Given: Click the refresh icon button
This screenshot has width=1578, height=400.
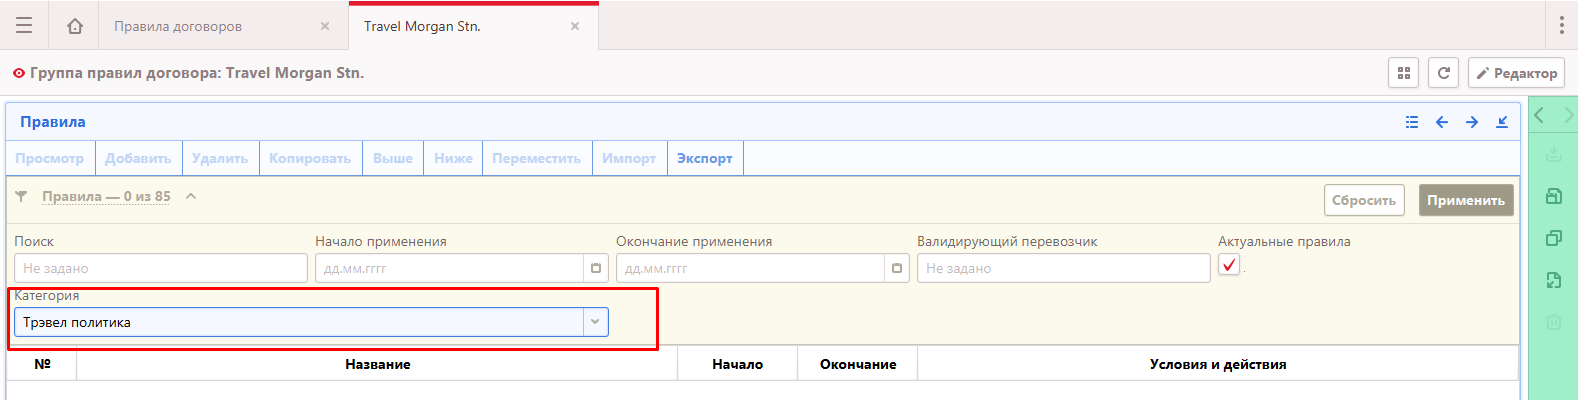Looking at the screenshot, I should point(1443,73).
